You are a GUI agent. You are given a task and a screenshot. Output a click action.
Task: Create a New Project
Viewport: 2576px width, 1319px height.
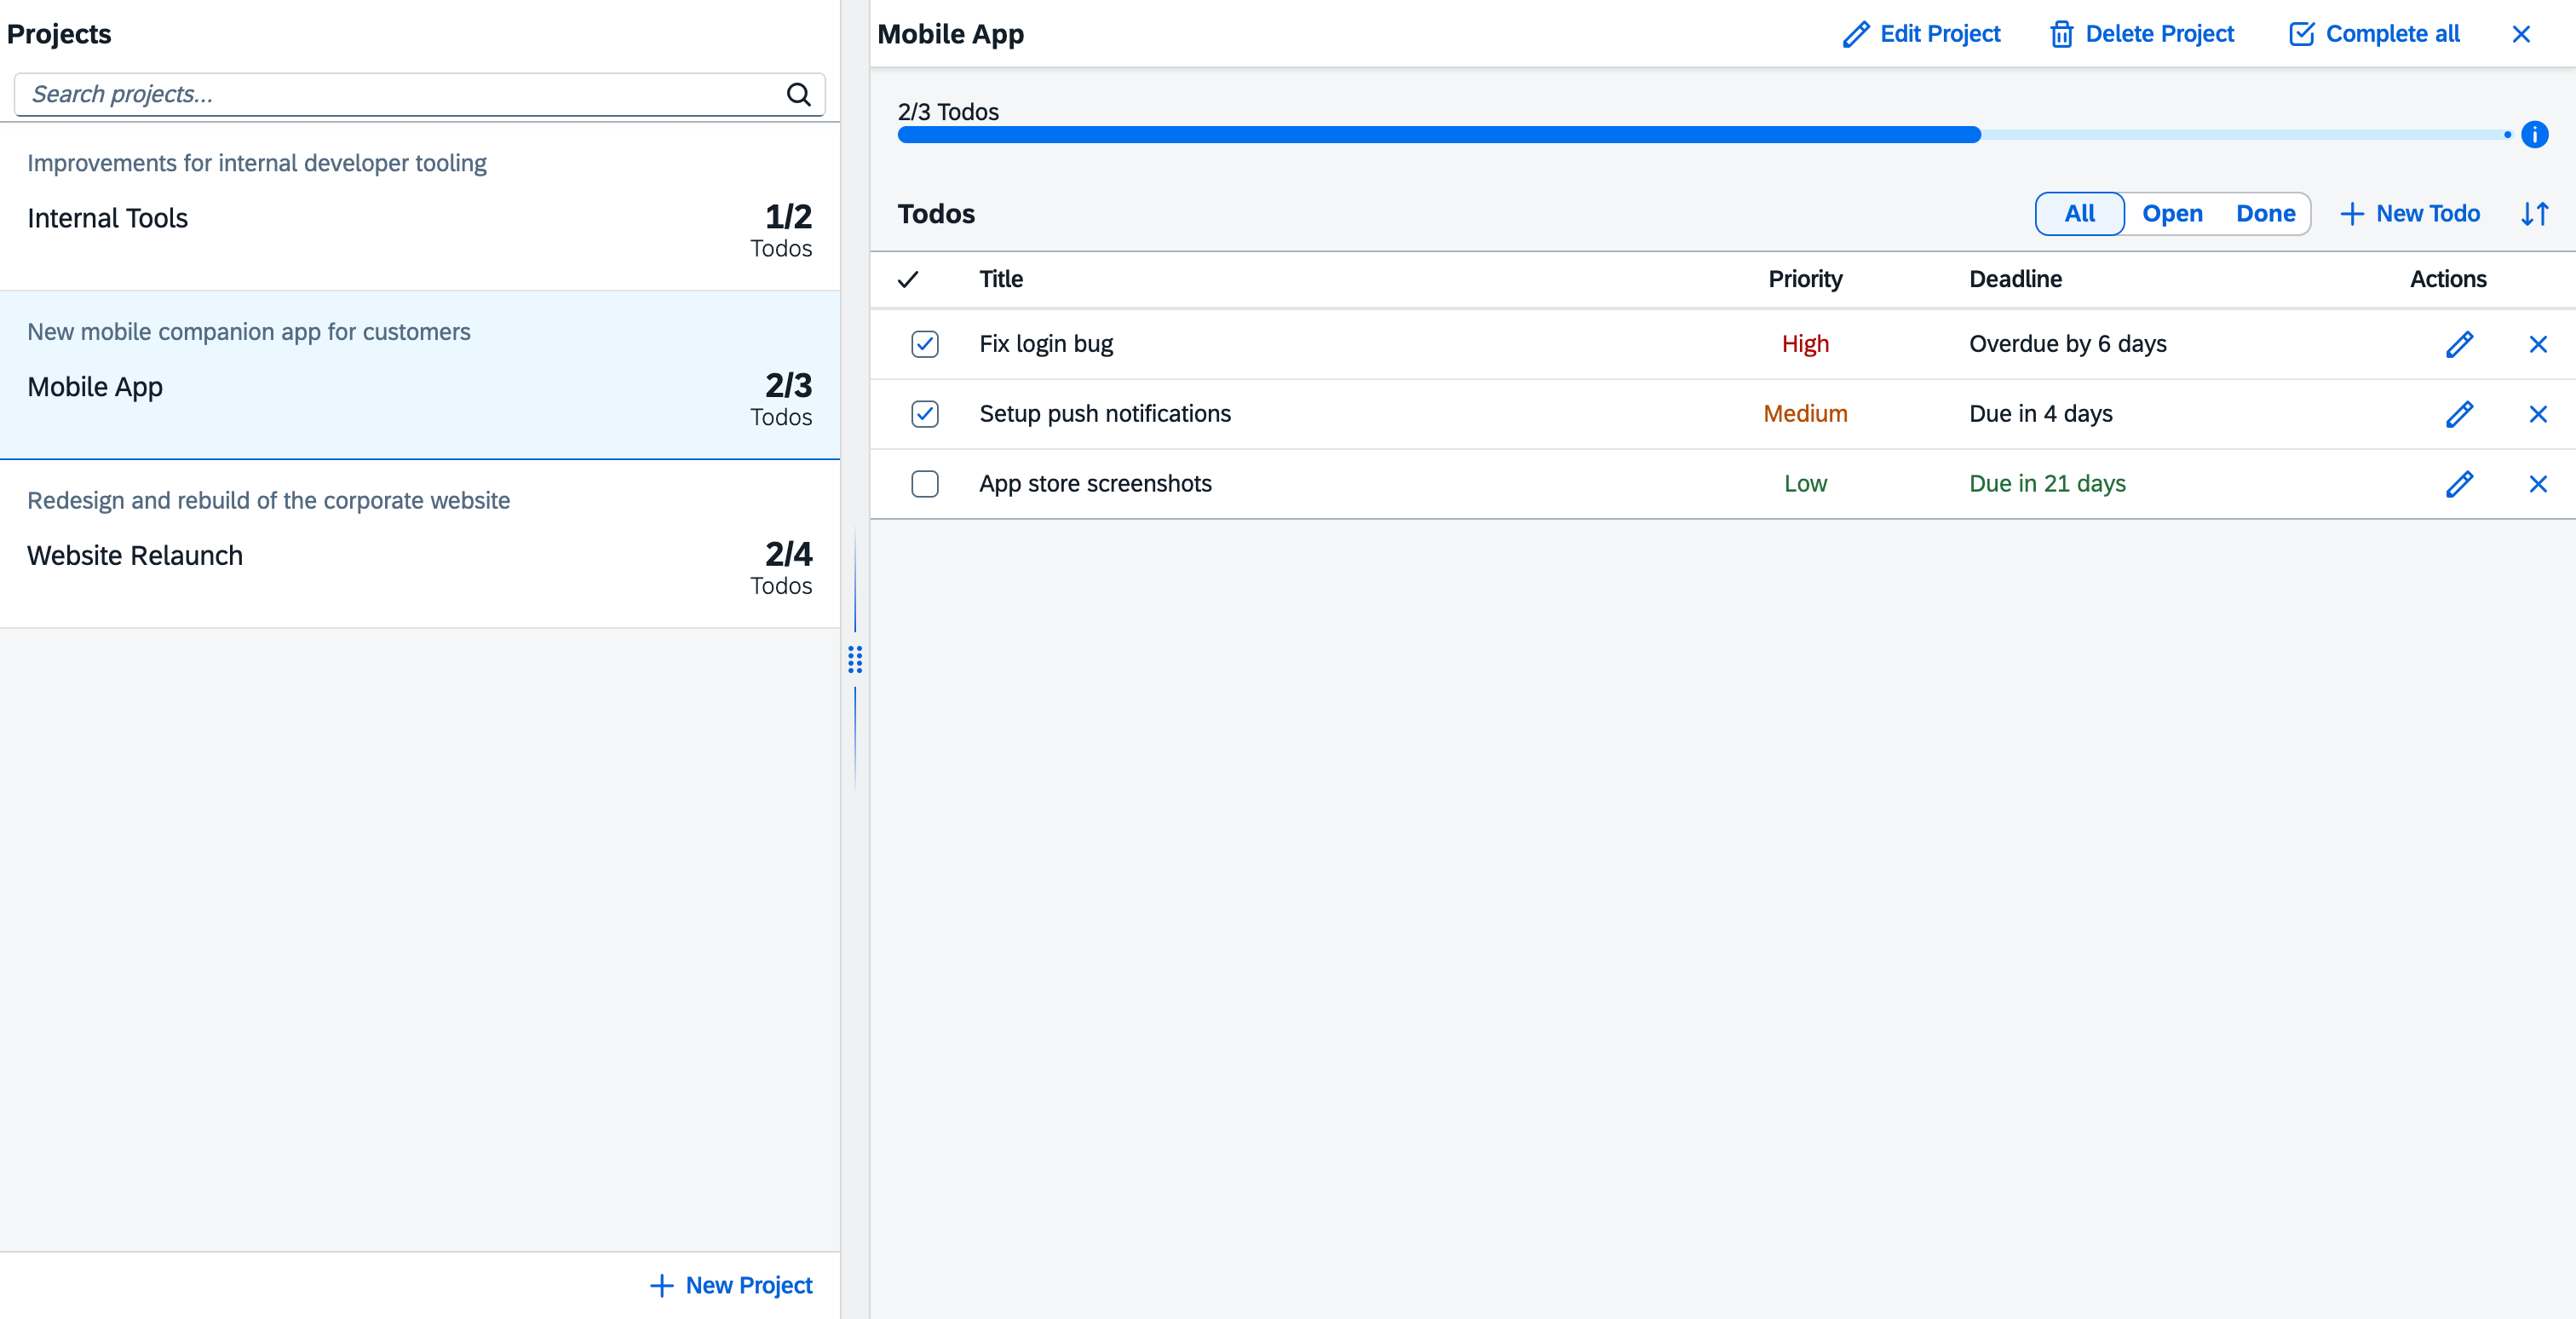[x=731, y=1285]
